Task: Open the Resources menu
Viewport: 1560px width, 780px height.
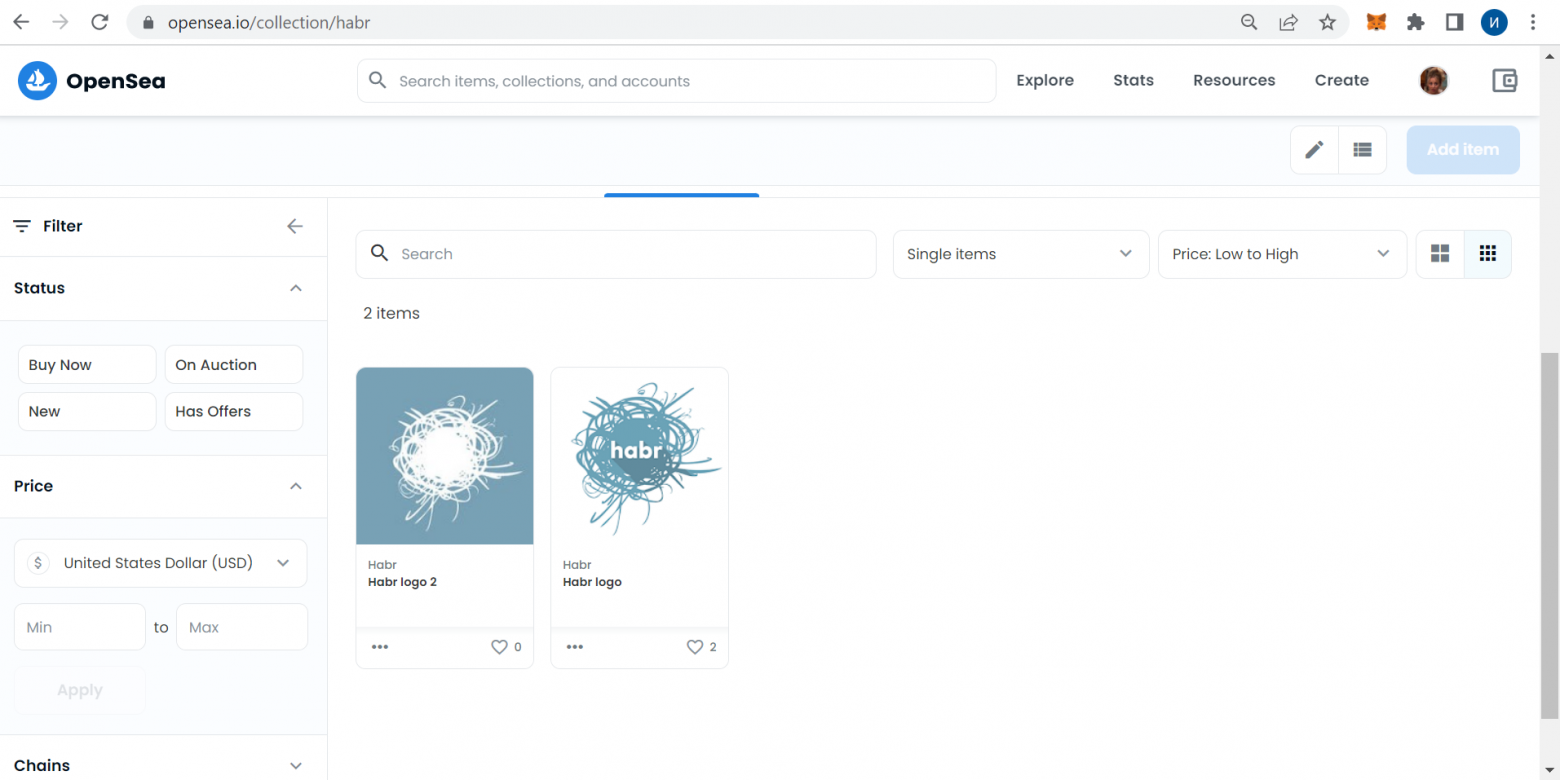Action: (1234, 81)
